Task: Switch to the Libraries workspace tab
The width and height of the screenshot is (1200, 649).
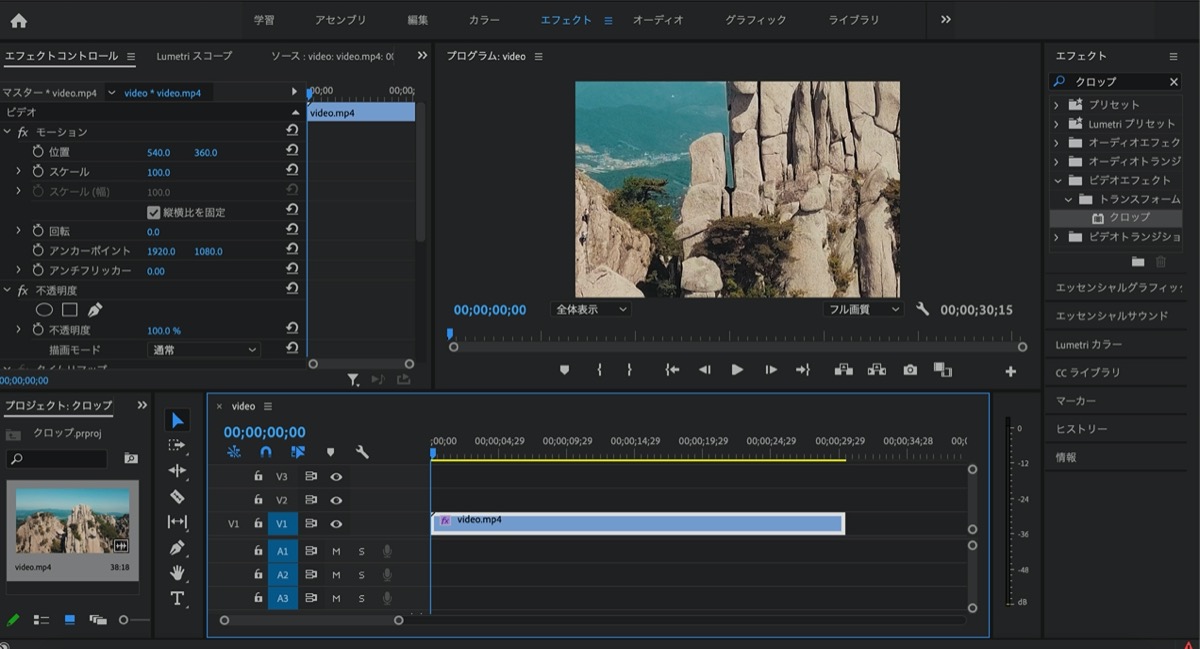Action: pyautogui.click(x=854, y=20)
